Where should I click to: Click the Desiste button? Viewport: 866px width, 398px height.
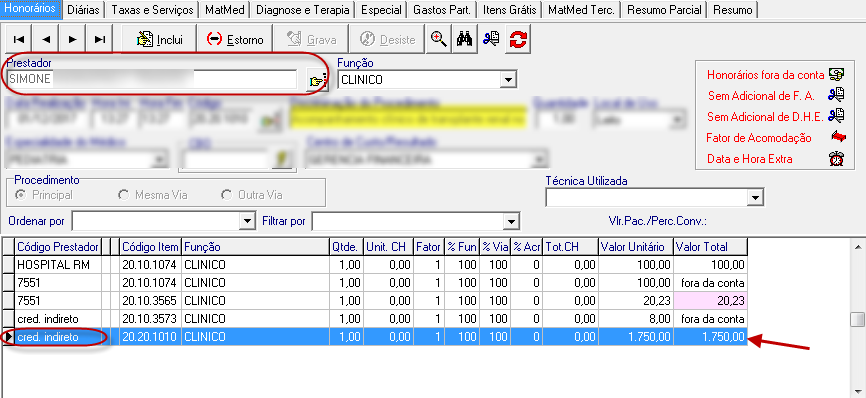388,39
